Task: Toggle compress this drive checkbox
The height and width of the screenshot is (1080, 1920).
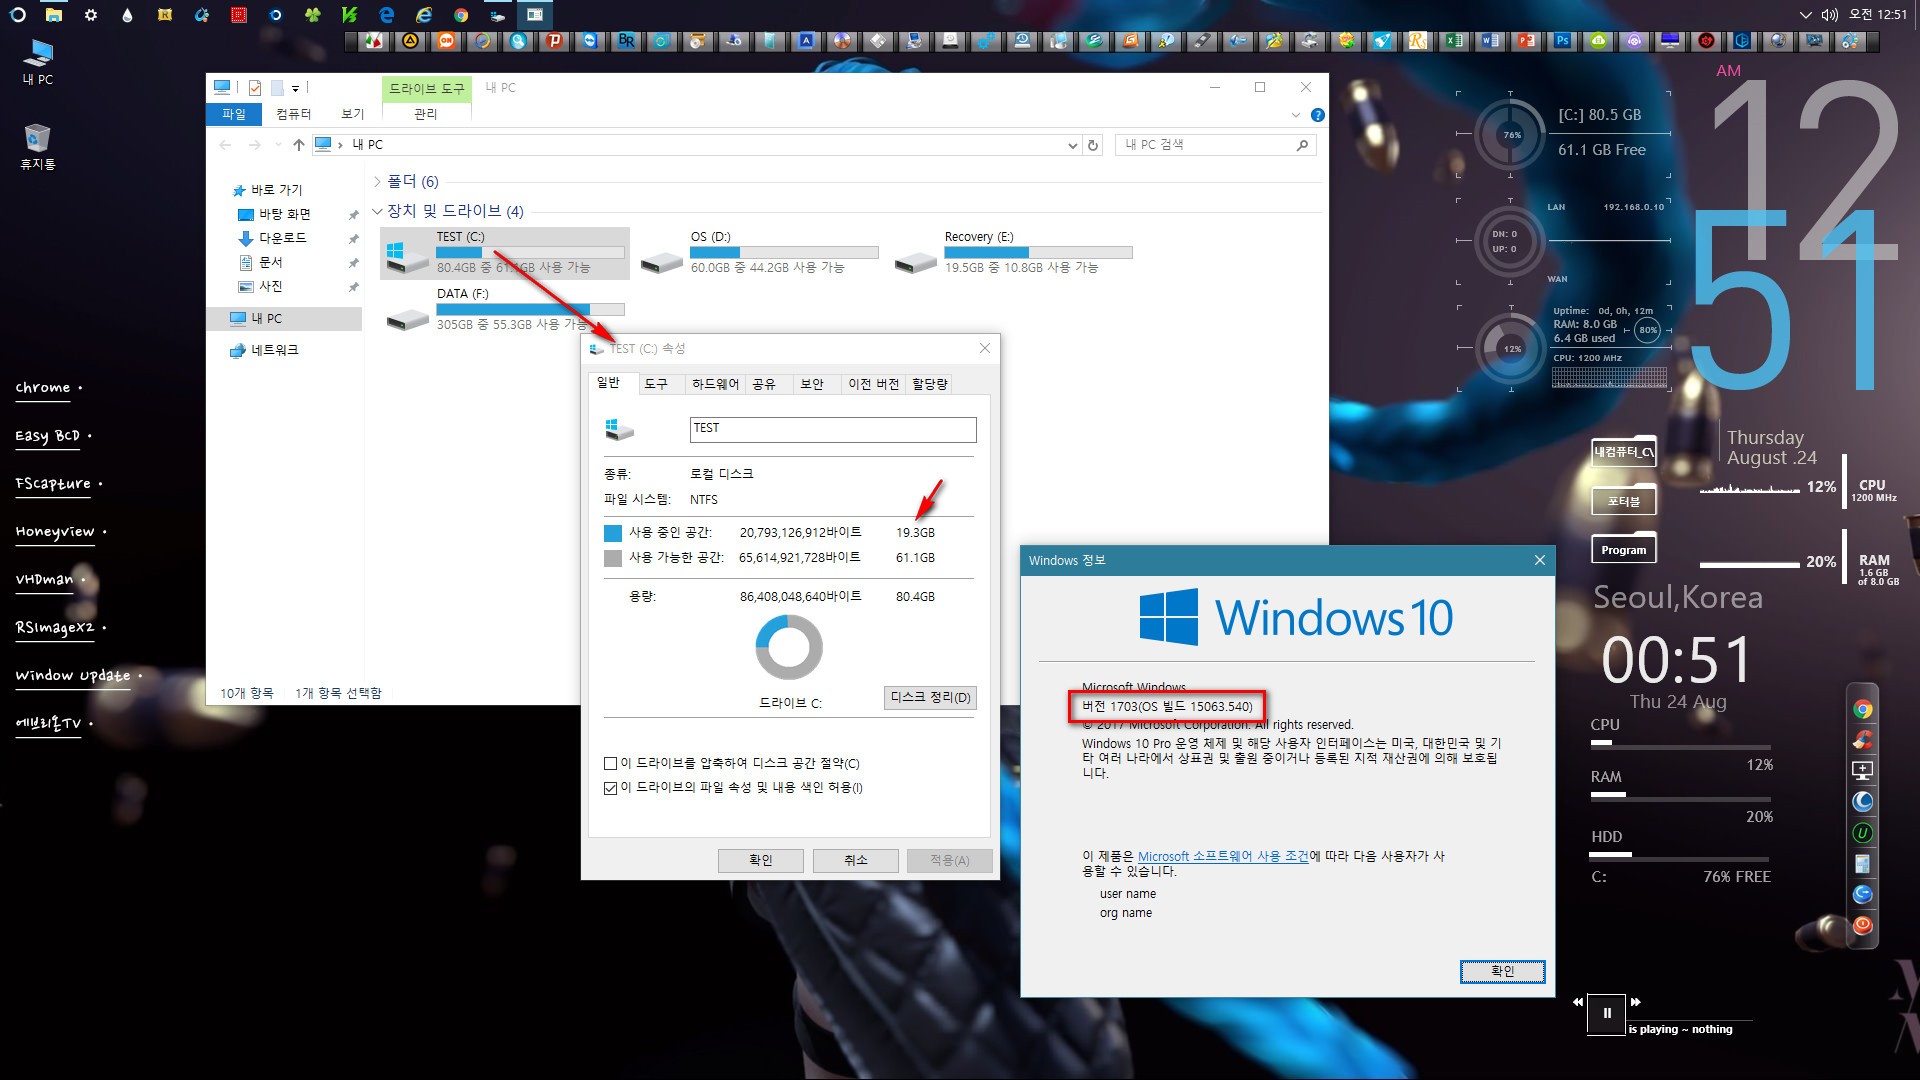Action: (611, 764)
